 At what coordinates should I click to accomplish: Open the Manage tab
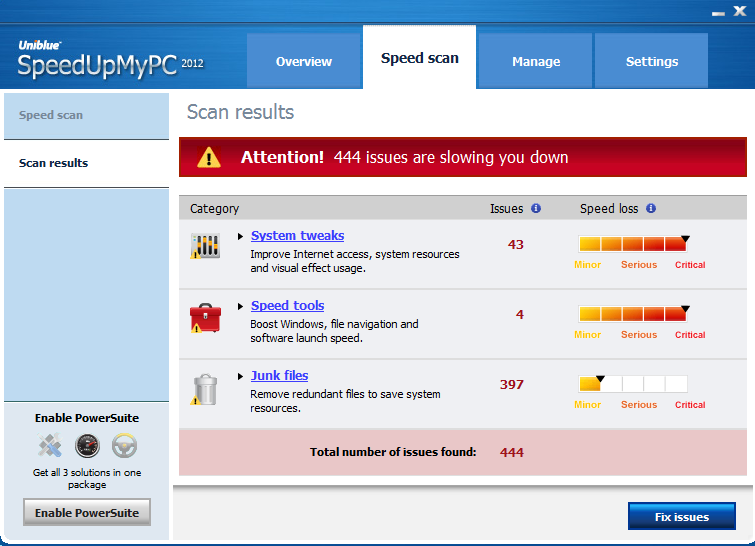pos(536,61)
